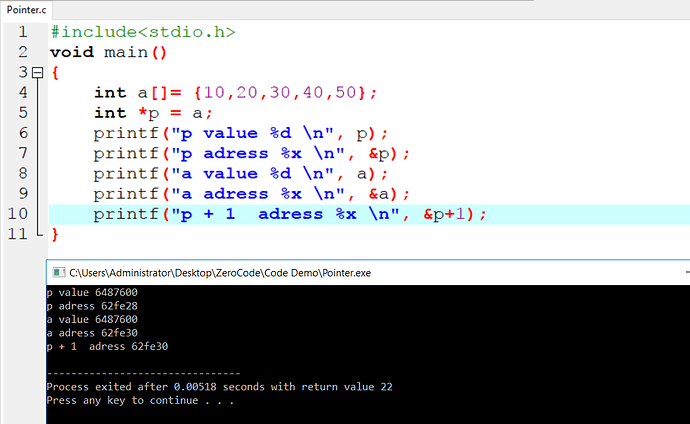
Task: Place cursor on the #include<stdio.h> line
Action: 142,32
